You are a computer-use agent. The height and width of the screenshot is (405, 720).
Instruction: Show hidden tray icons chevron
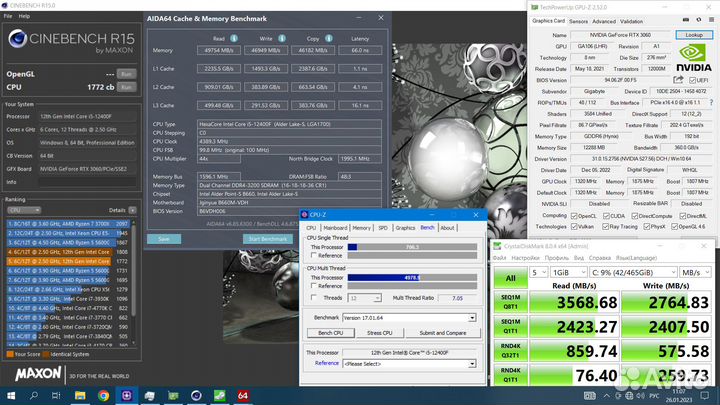[607, 395]
